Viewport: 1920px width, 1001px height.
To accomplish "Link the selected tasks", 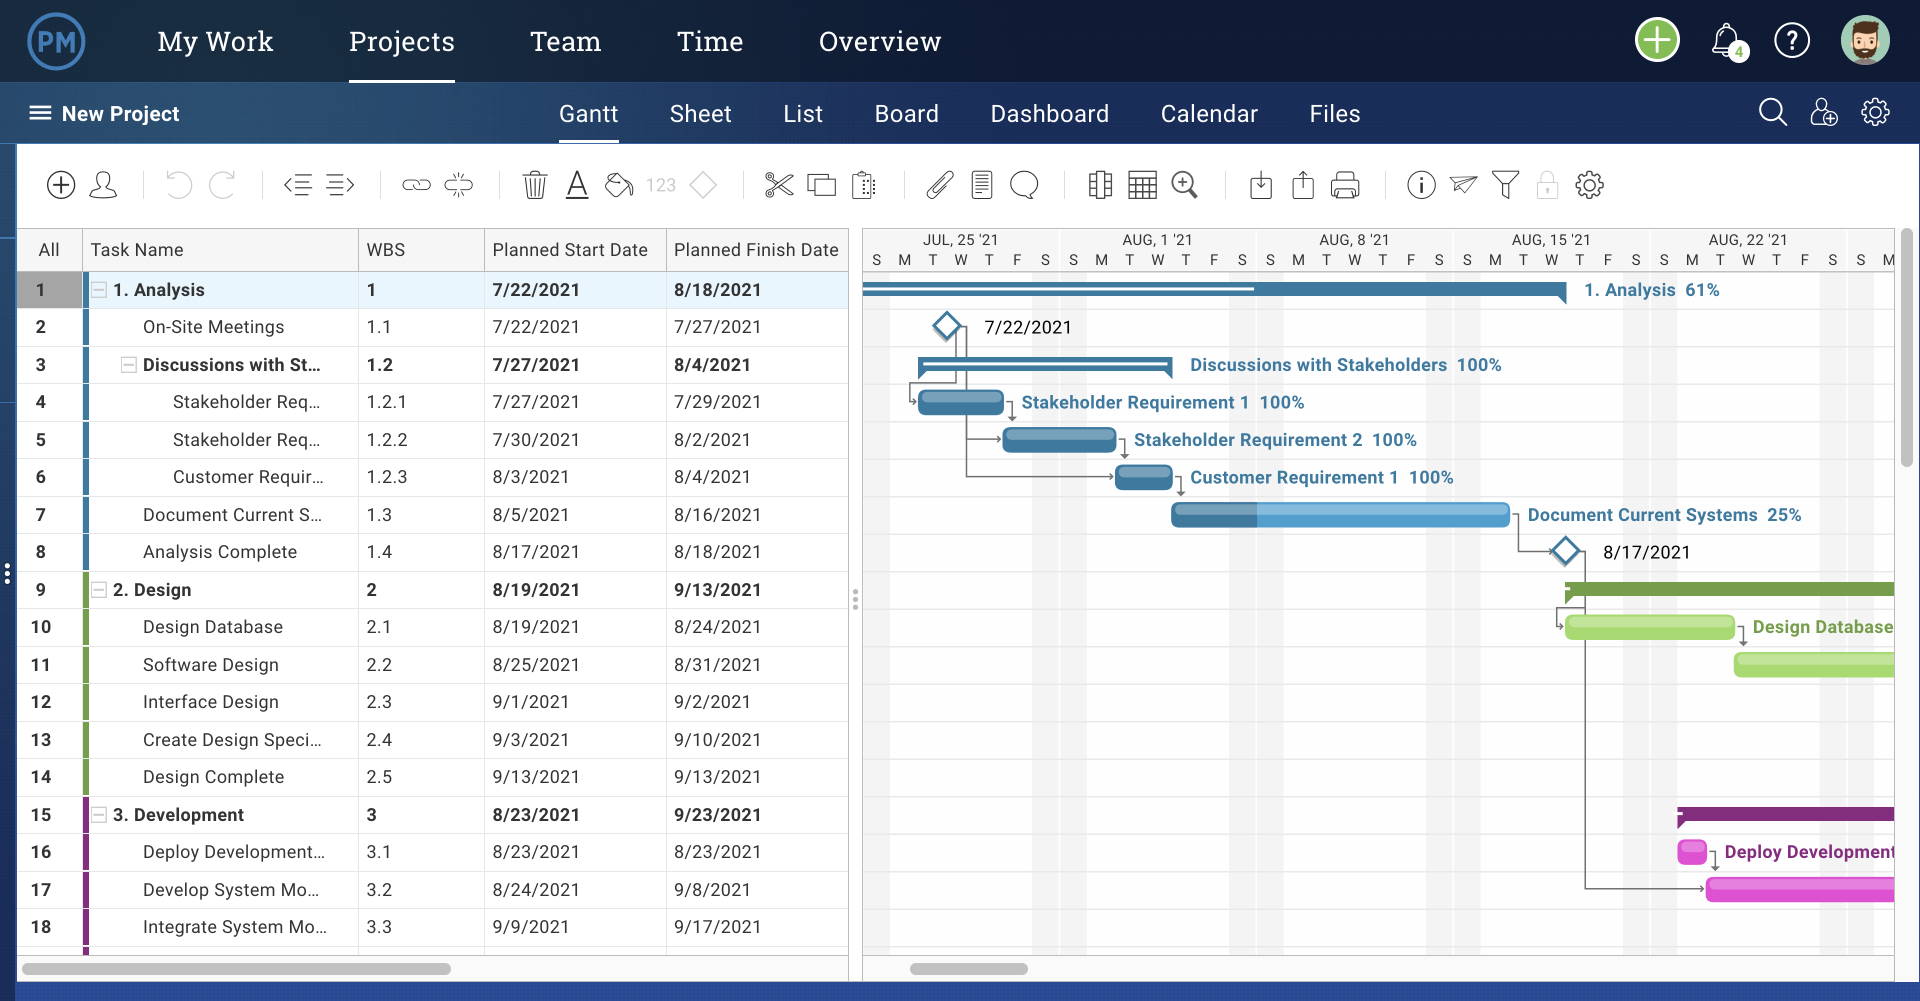I will pos(414,184).
